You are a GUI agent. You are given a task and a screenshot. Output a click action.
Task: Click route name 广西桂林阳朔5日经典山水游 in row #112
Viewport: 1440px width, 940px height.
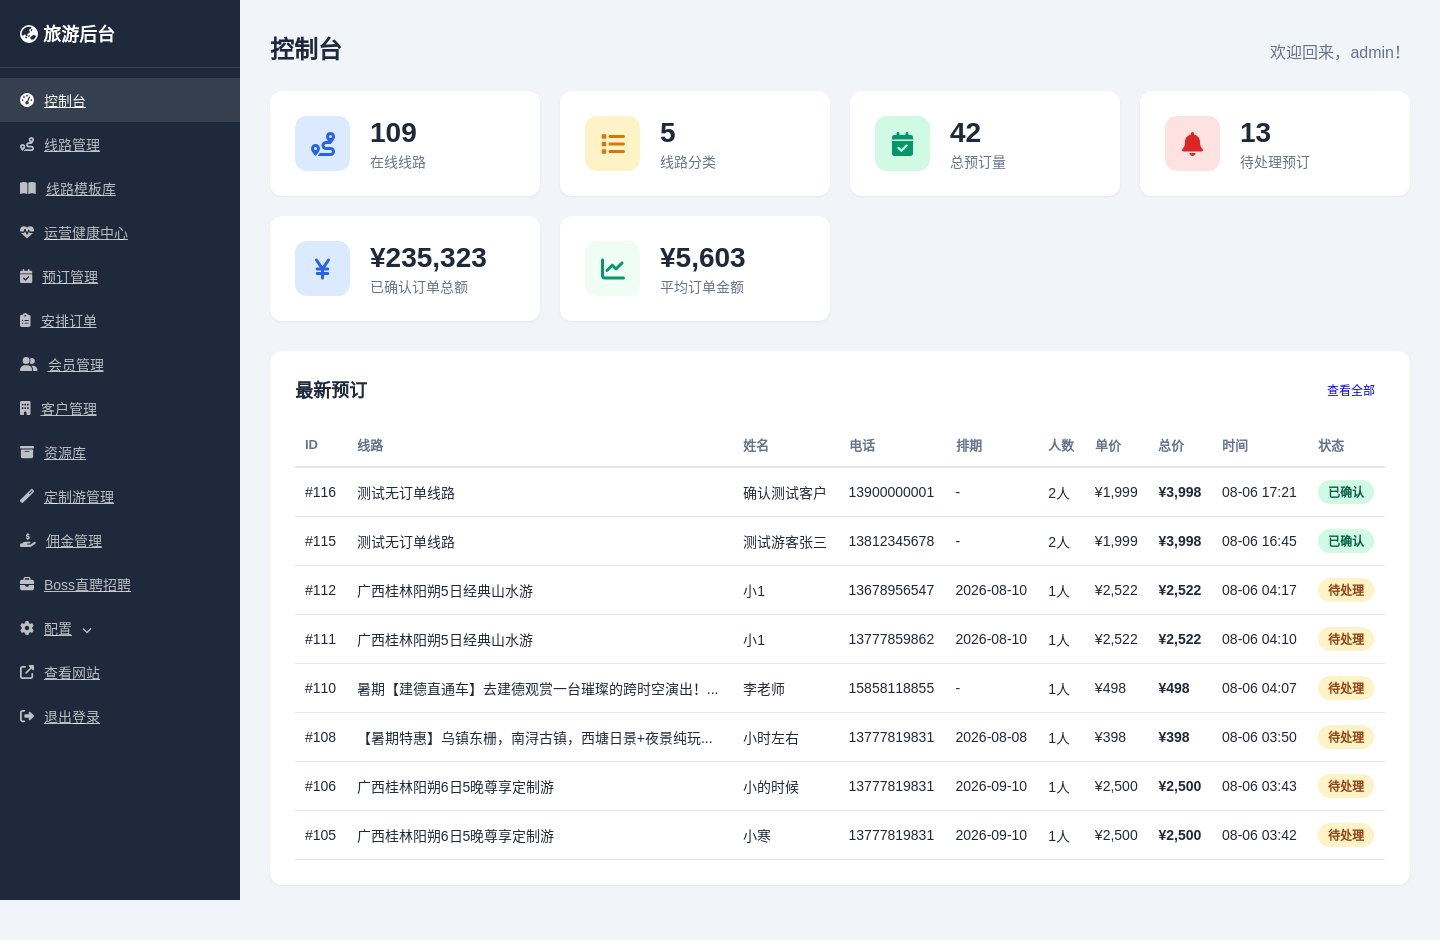click(445, 591)
